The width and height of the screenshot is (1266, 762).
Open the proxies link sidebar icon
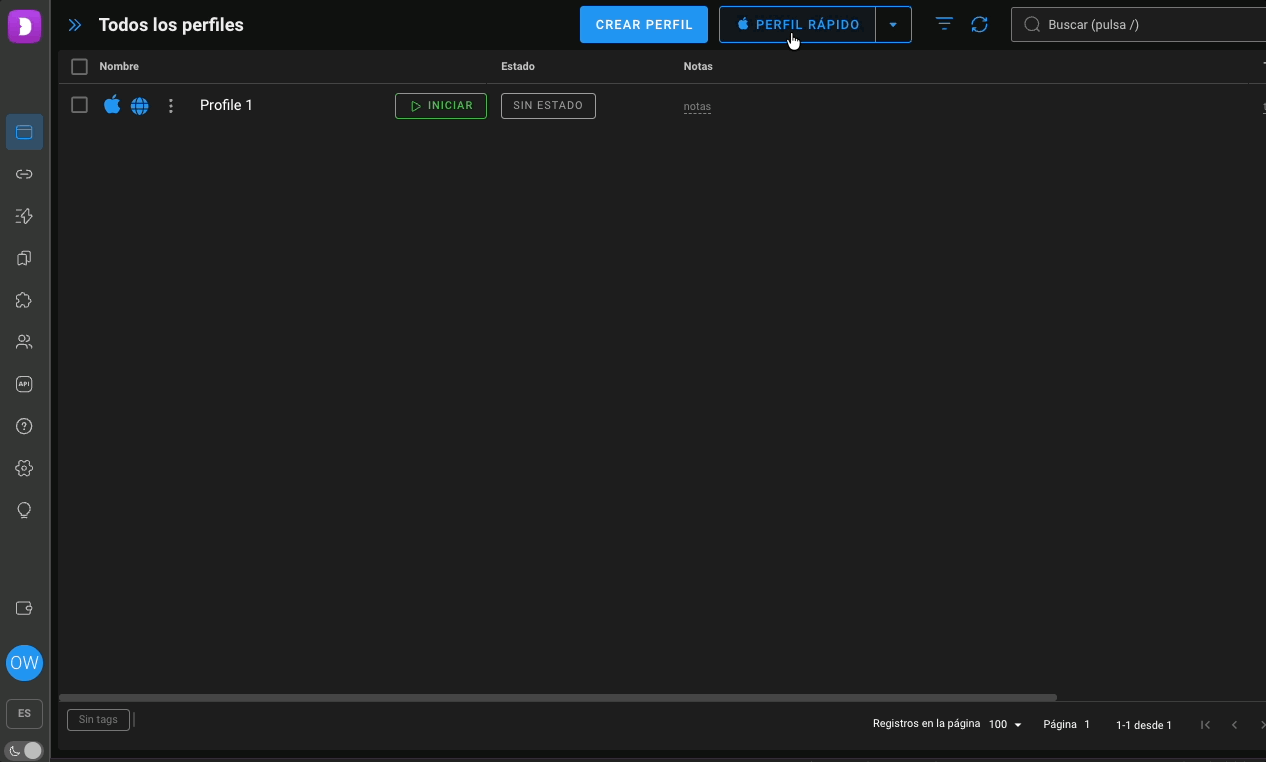24,174
